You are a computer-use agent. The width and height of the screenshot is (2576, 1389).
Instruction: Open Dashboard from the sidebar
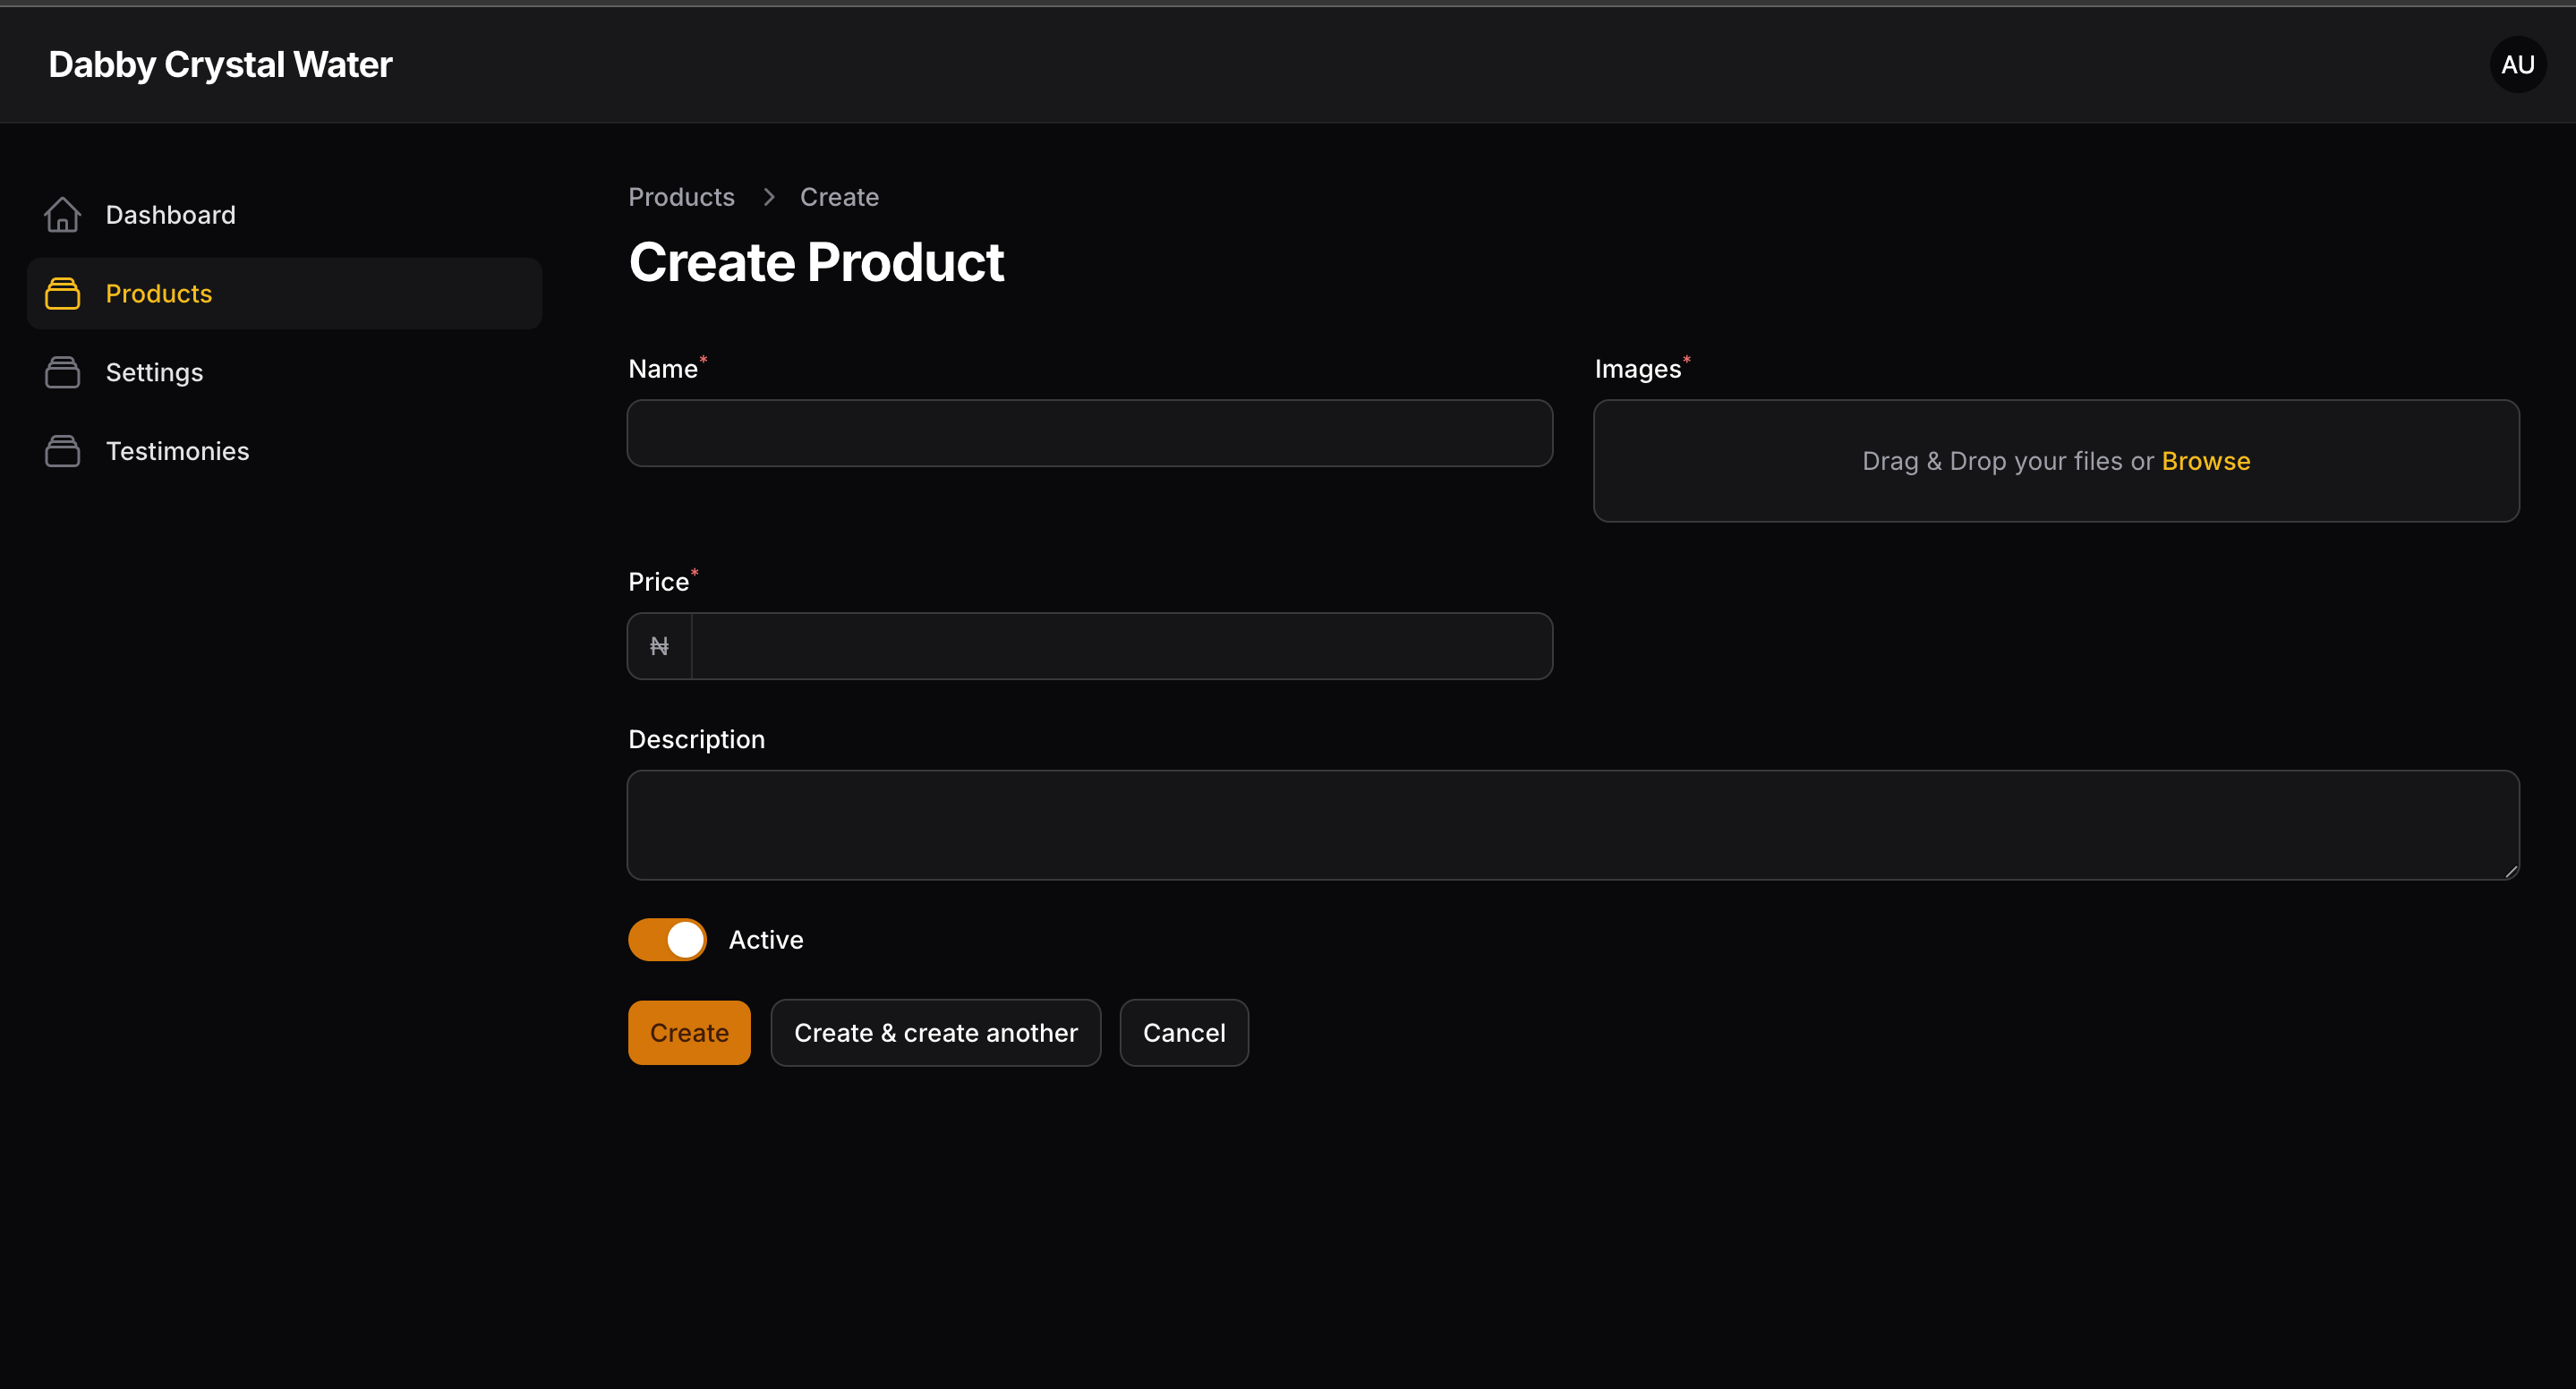[x=284, y=215]
